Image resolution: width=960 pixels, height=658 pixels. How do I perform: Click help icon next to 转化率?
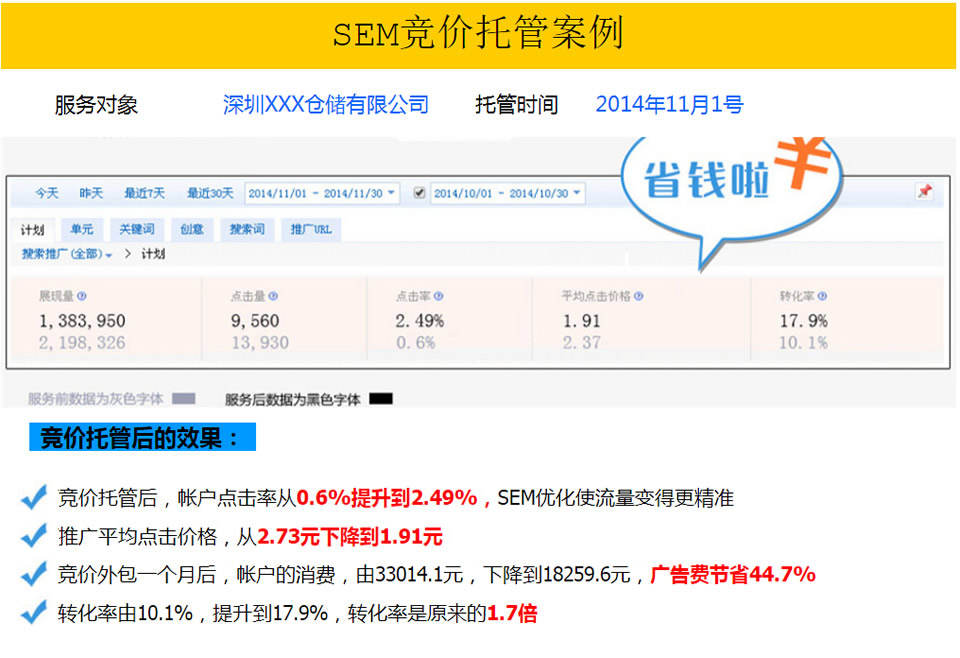pyautogui.click(x=823, y=297)
